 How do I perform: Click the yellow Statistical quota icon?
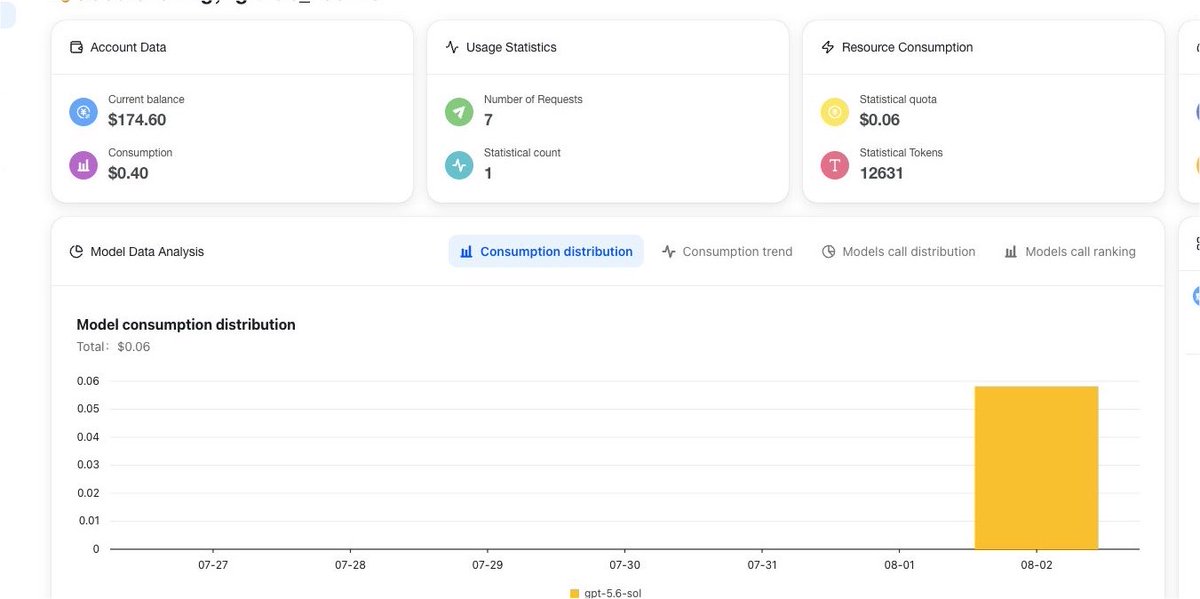[835, 111]
